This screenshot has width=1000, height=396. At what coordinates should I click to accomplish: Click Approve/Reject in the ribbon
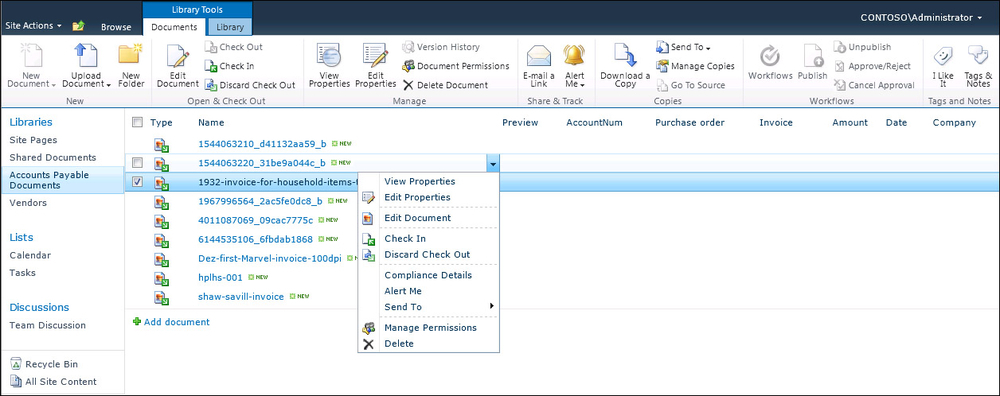pos(872,66)
